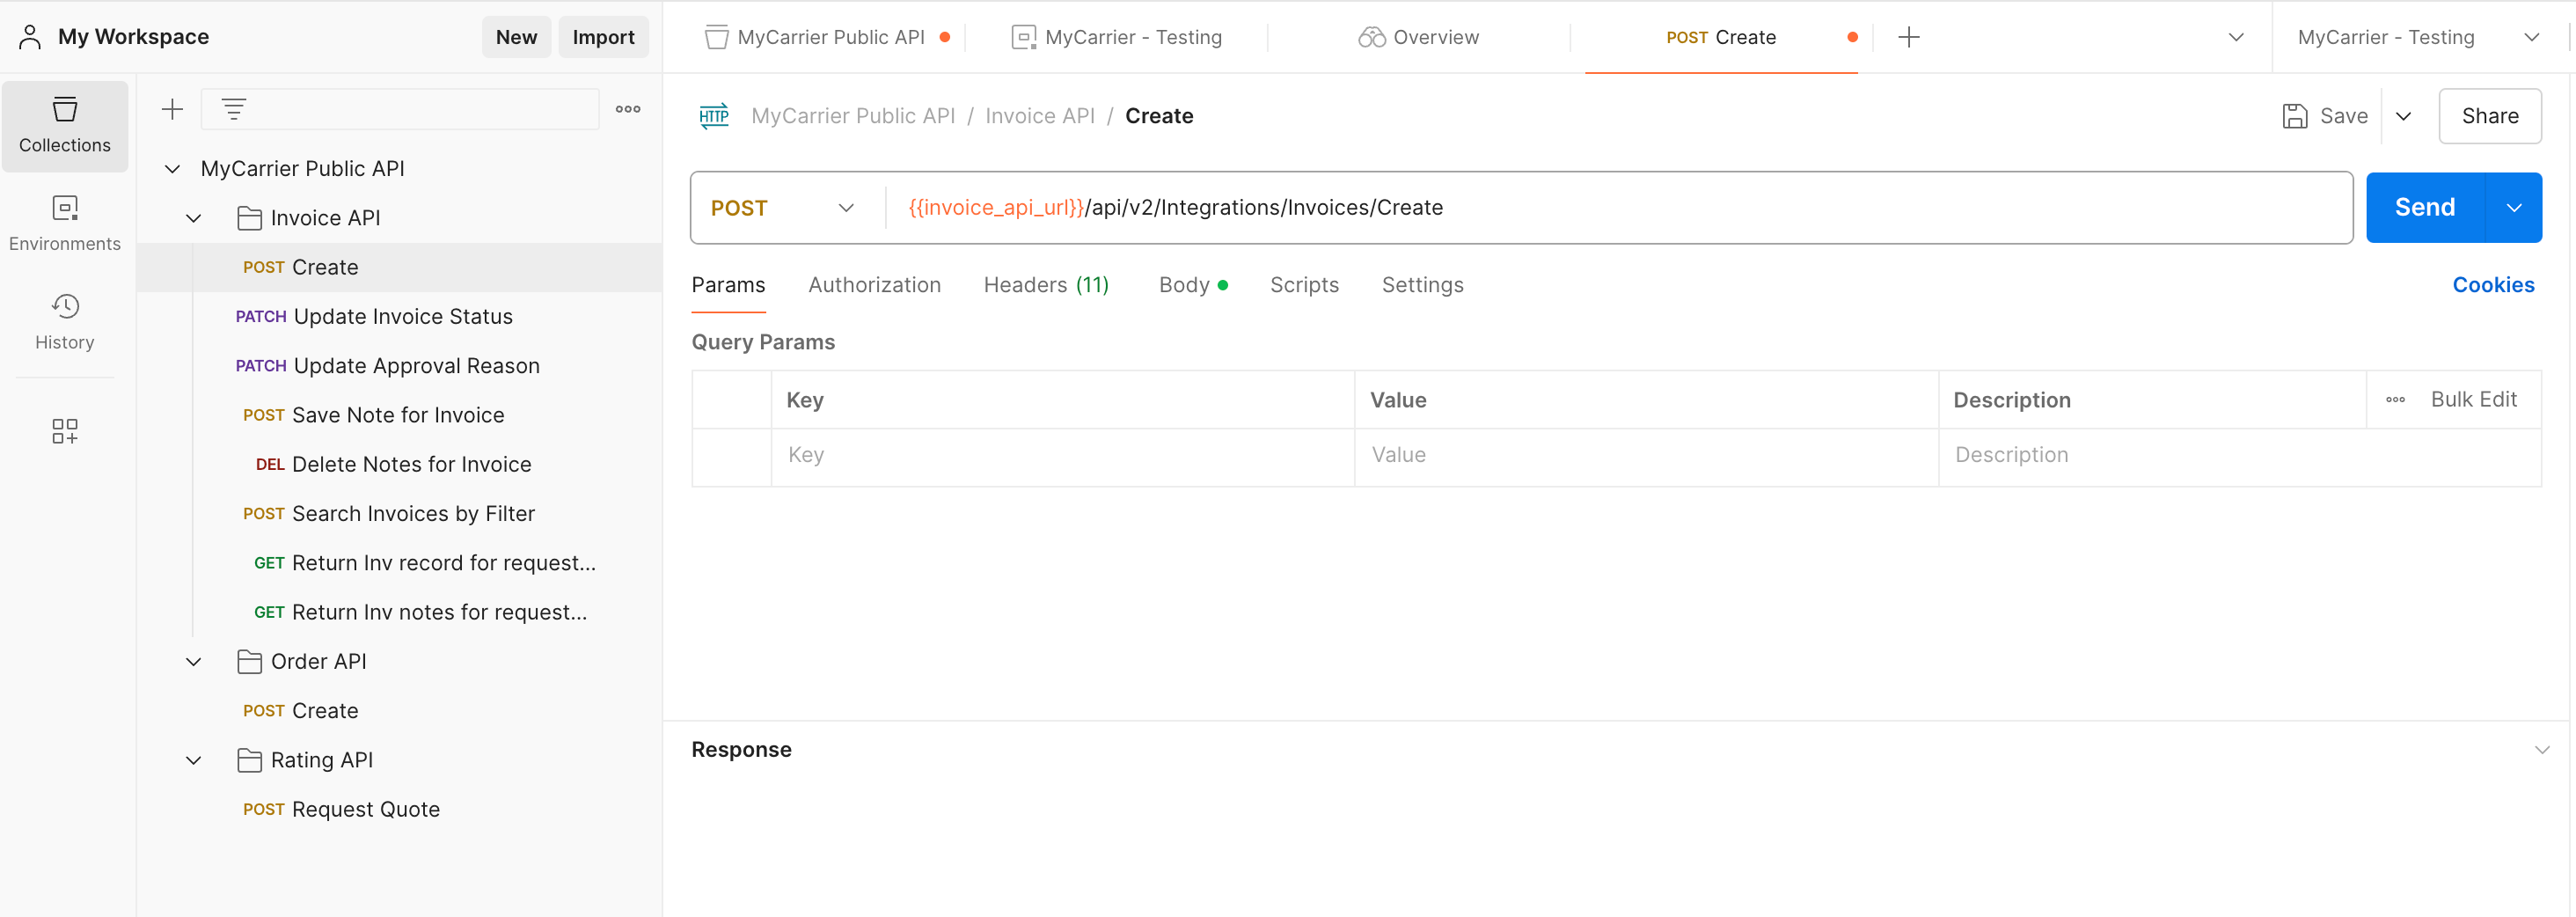Open the Send button dropdown arrow
The image size is (2576, 917).
2513,208
